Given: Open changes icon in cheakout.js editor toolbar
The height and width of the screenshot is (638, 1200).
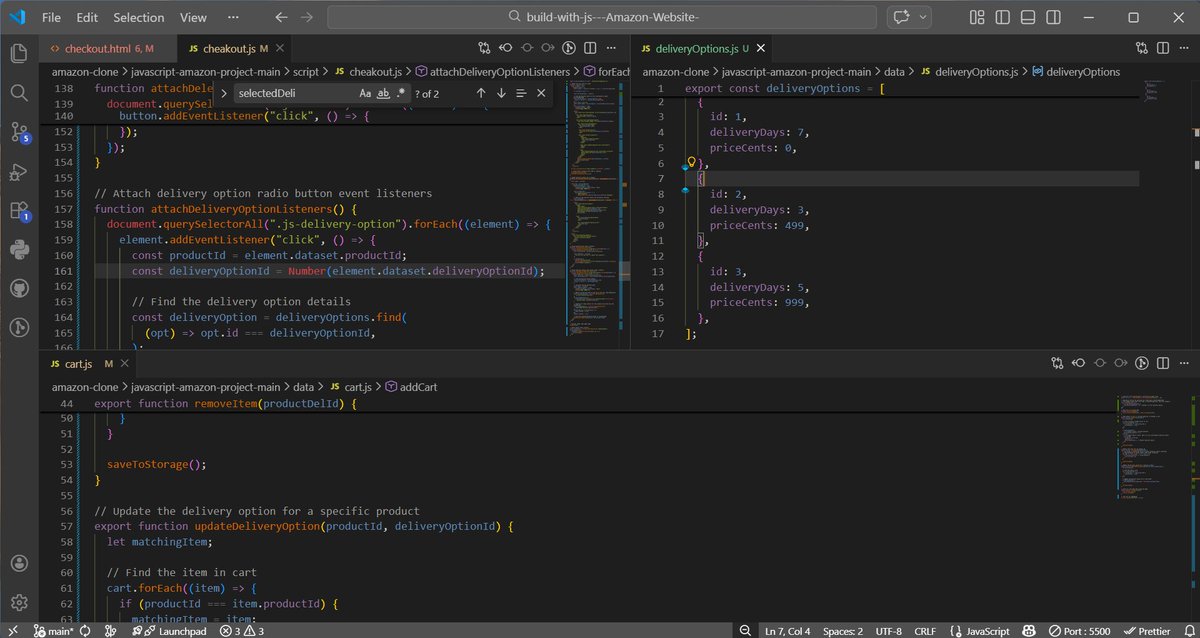Looking at the screenshot, I should click(x=485, y=47).
